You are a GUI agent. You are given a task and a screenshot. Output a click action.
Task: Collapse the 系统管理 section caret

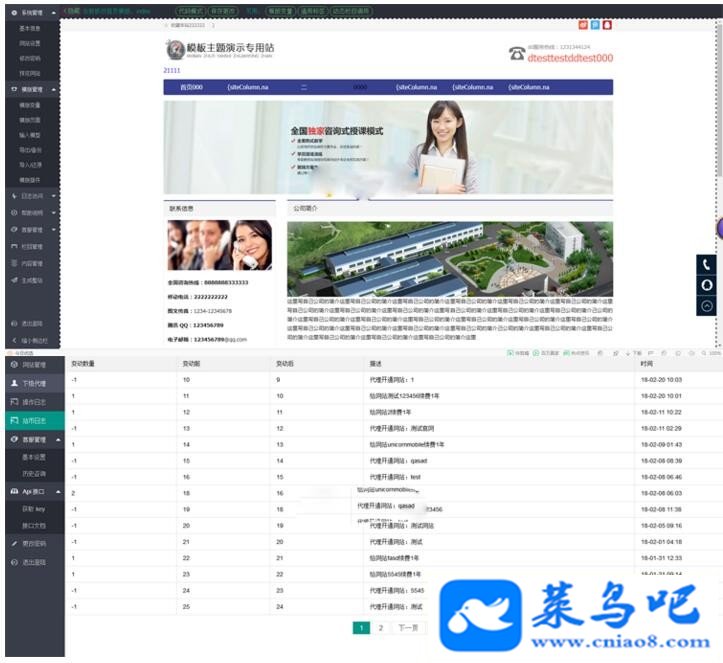53,13
